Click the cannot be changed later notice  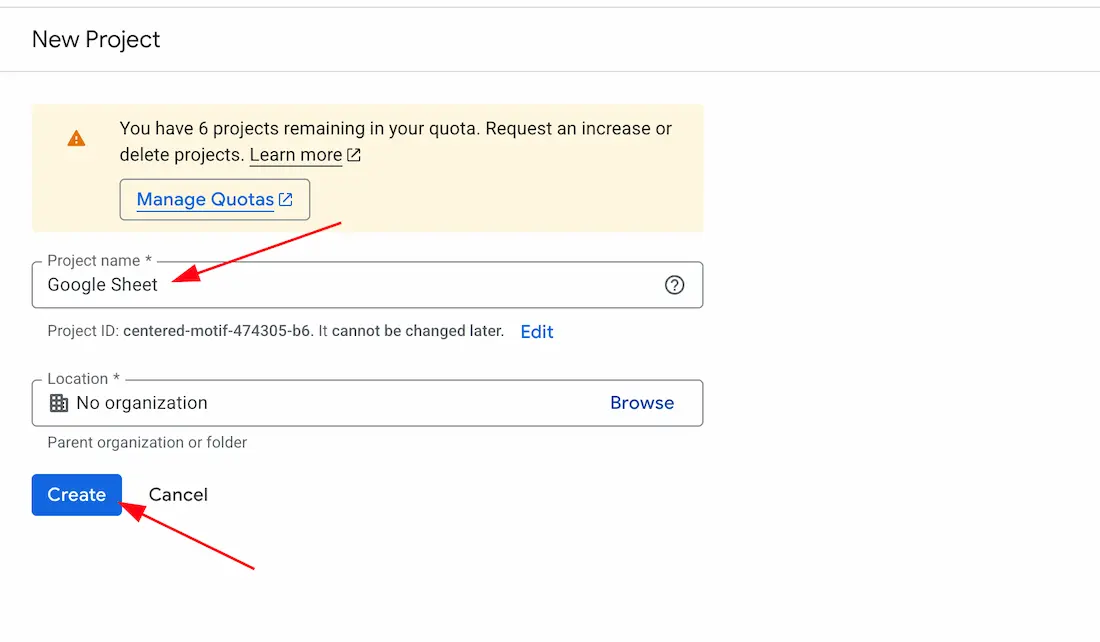[x=418, y=331]
